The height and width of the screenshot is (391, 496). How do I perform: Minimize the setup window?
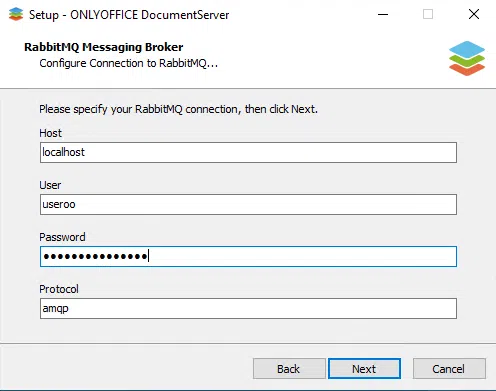click(x=383, y=14)
